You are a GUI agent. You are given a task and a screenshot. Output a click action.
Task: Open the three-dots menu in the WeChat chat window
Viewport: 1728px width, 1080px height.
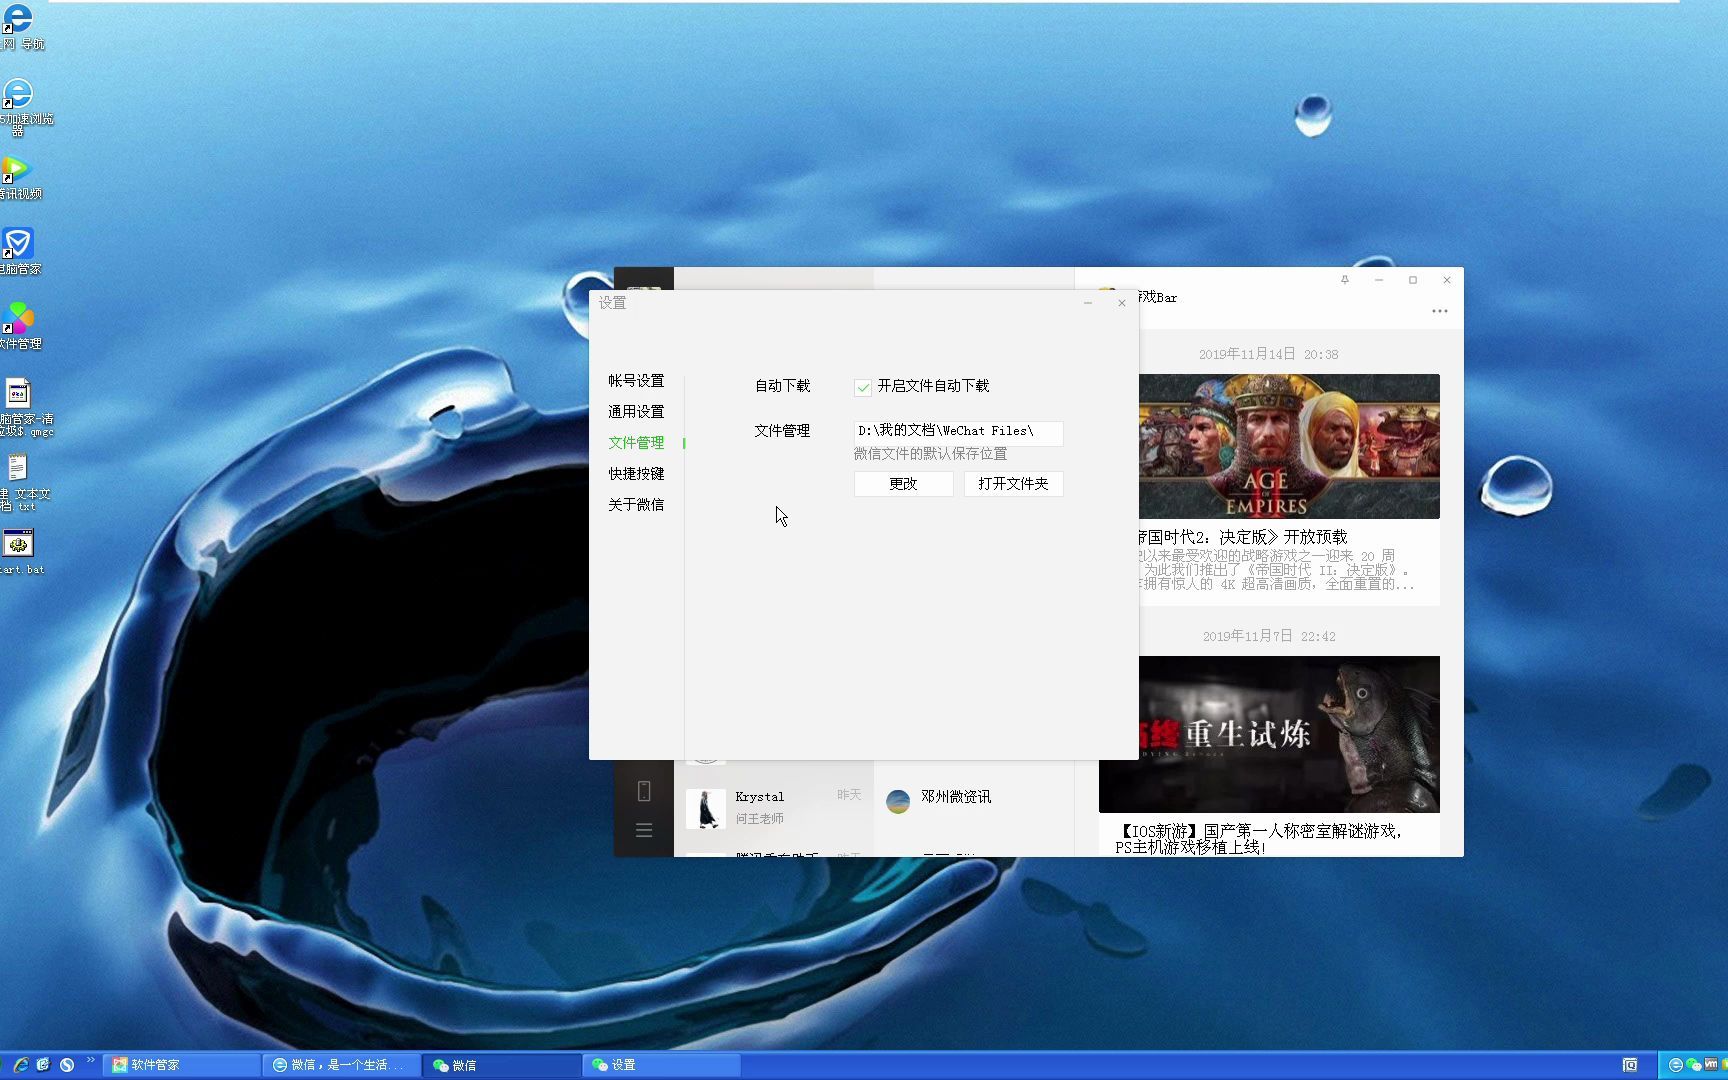point(1440,311)
